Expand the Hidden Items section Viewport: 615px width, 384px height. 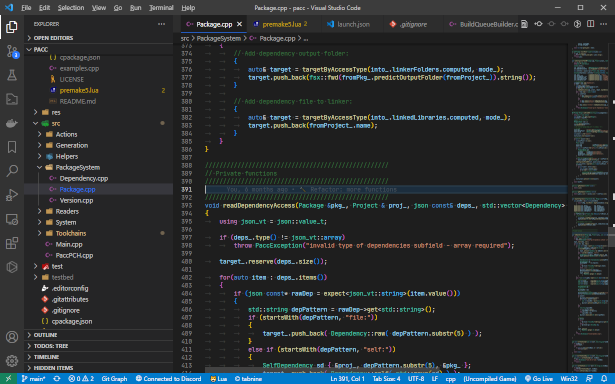point(98,368)
